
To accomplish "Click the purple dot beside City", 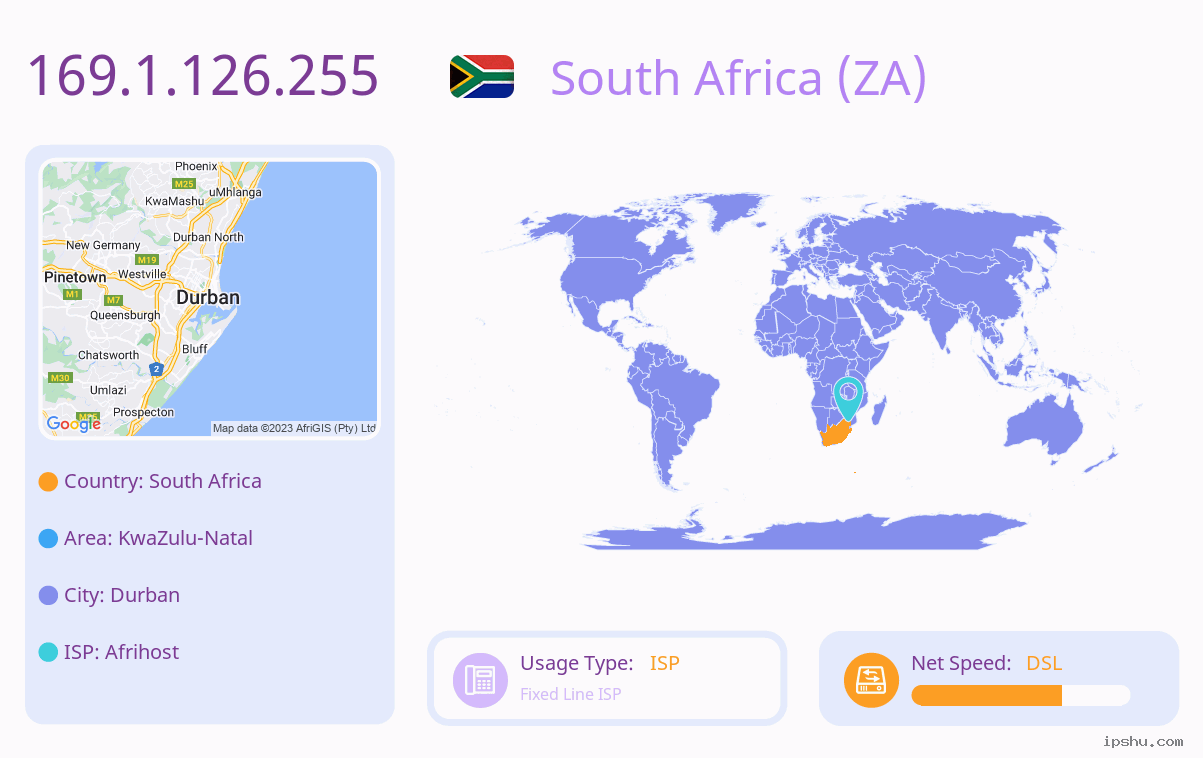I will pos(48,596).
